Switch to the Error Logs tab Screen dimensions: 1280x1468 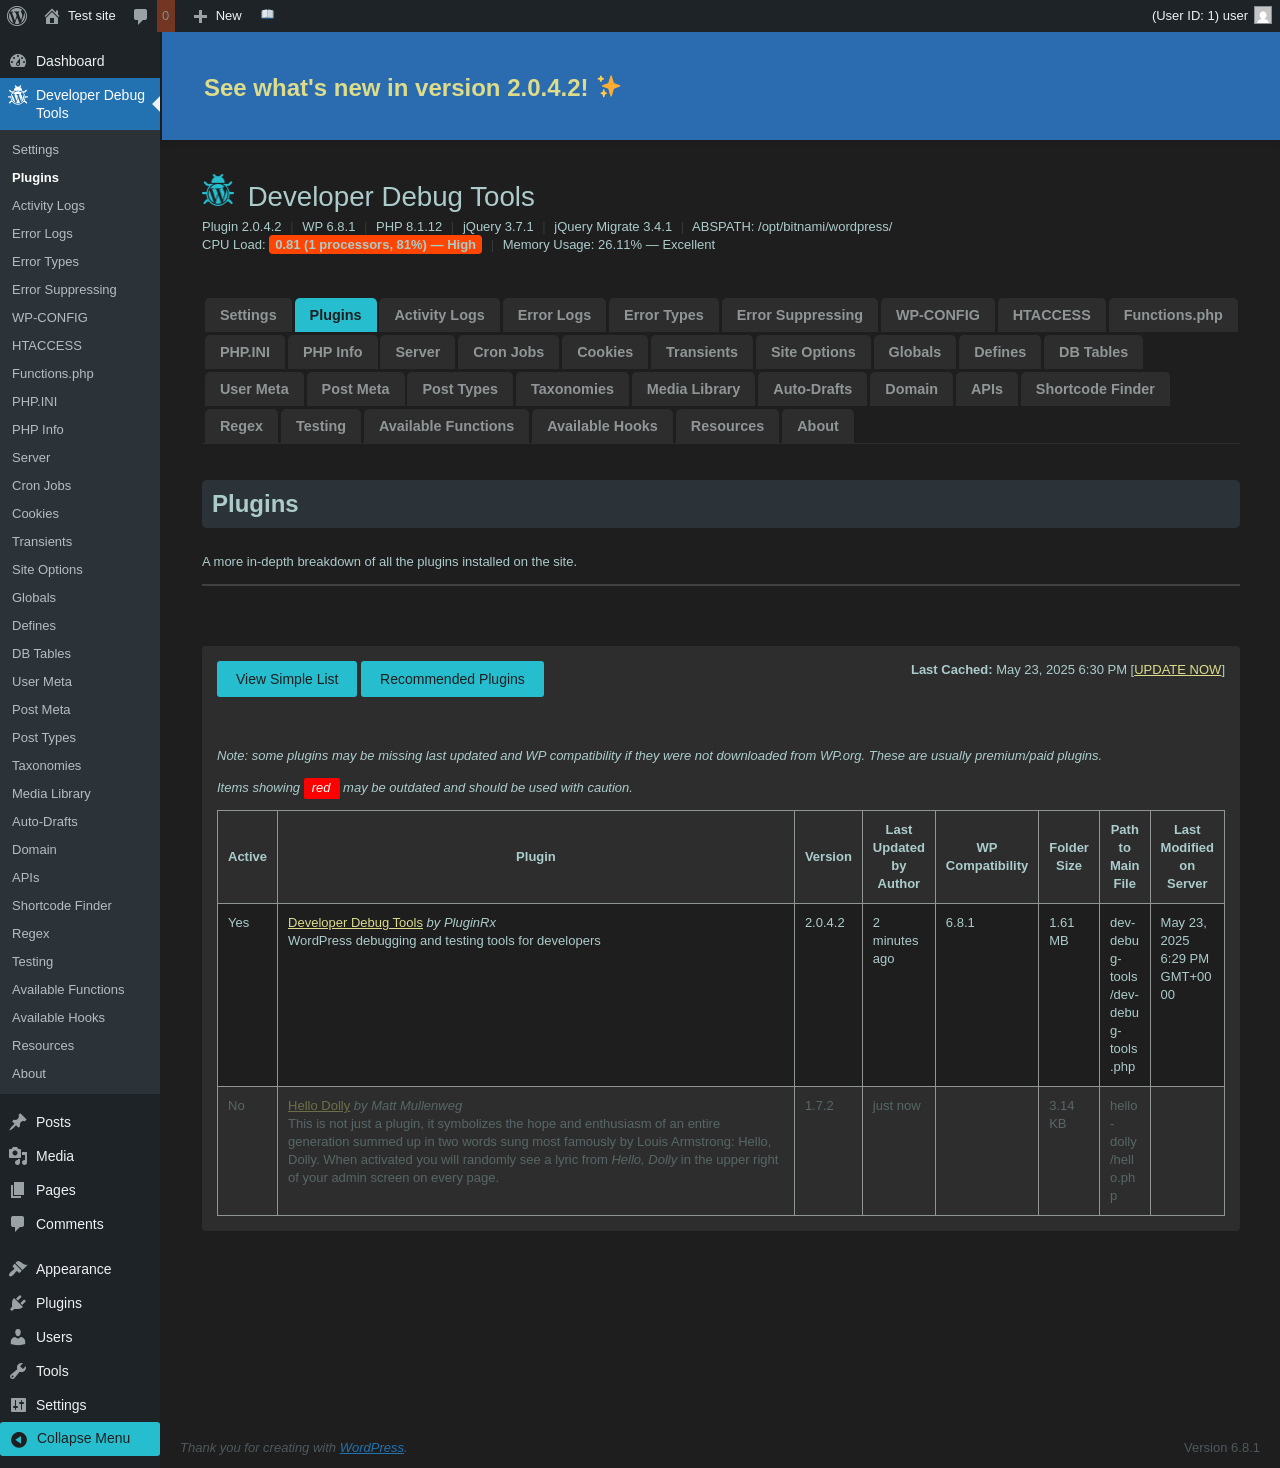pos(554,315)
